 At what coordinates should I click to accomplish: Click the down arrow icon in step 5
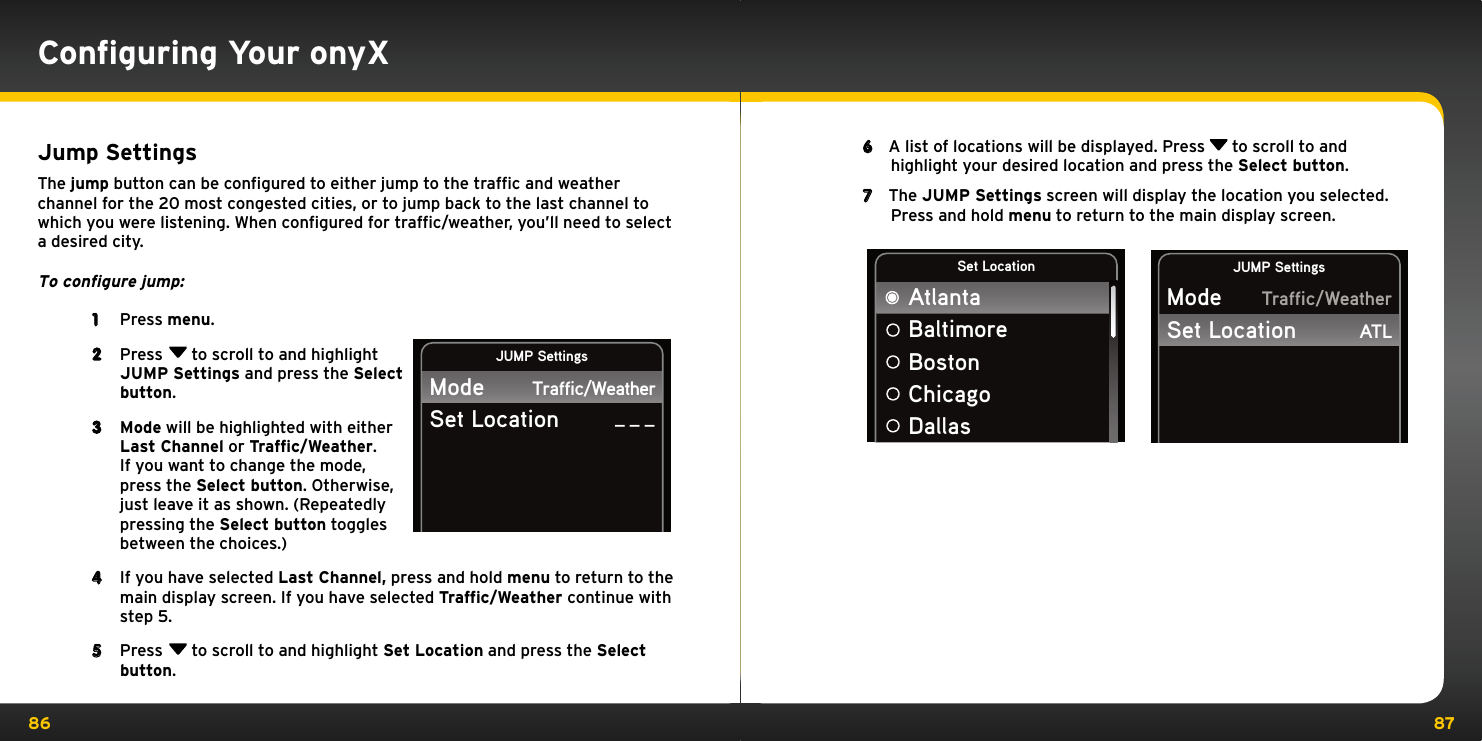tap(176, 651)
